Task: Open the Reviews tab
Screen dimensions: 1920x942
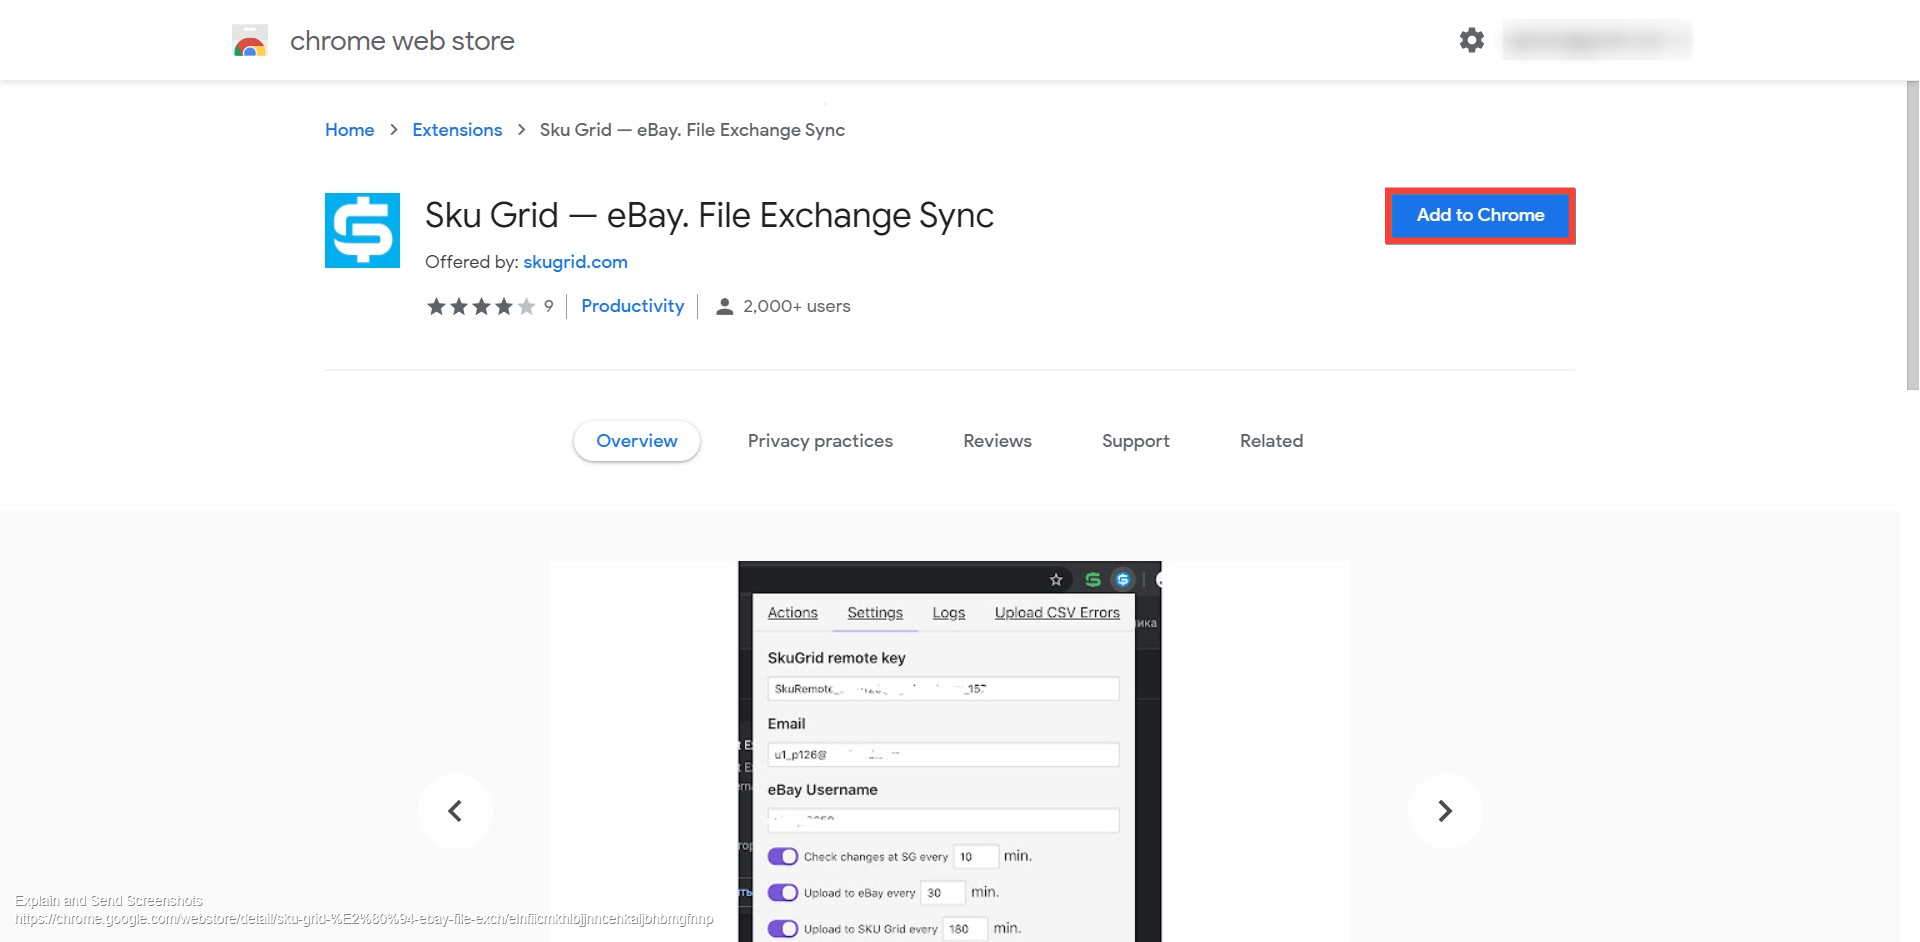Action: click(997, 441)
